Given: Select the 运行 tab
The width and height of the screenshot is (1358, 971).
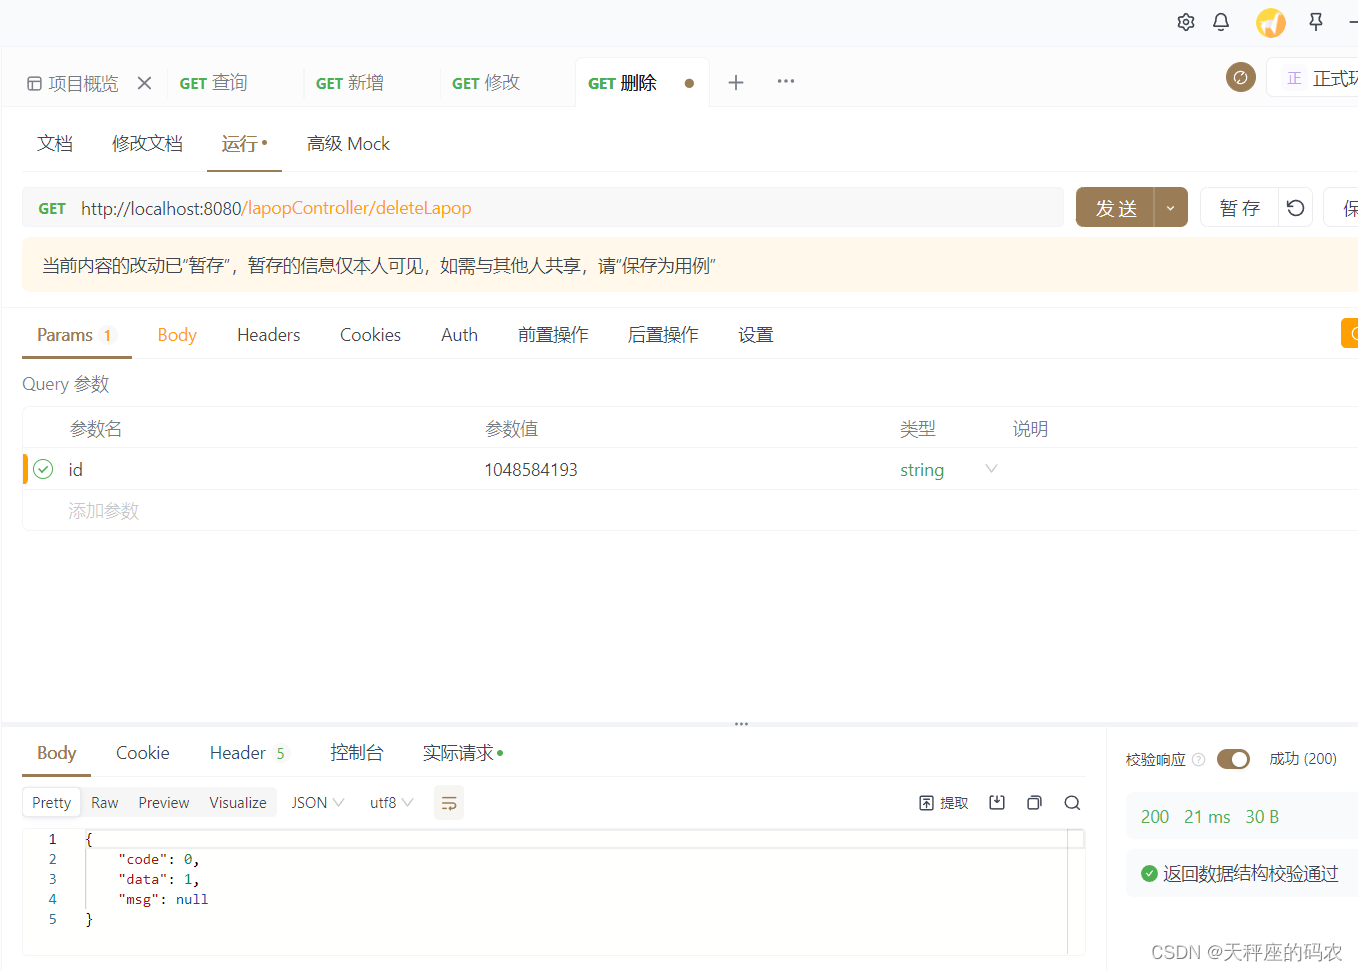Looking at the screenshot, I should [x=244, y=144].
